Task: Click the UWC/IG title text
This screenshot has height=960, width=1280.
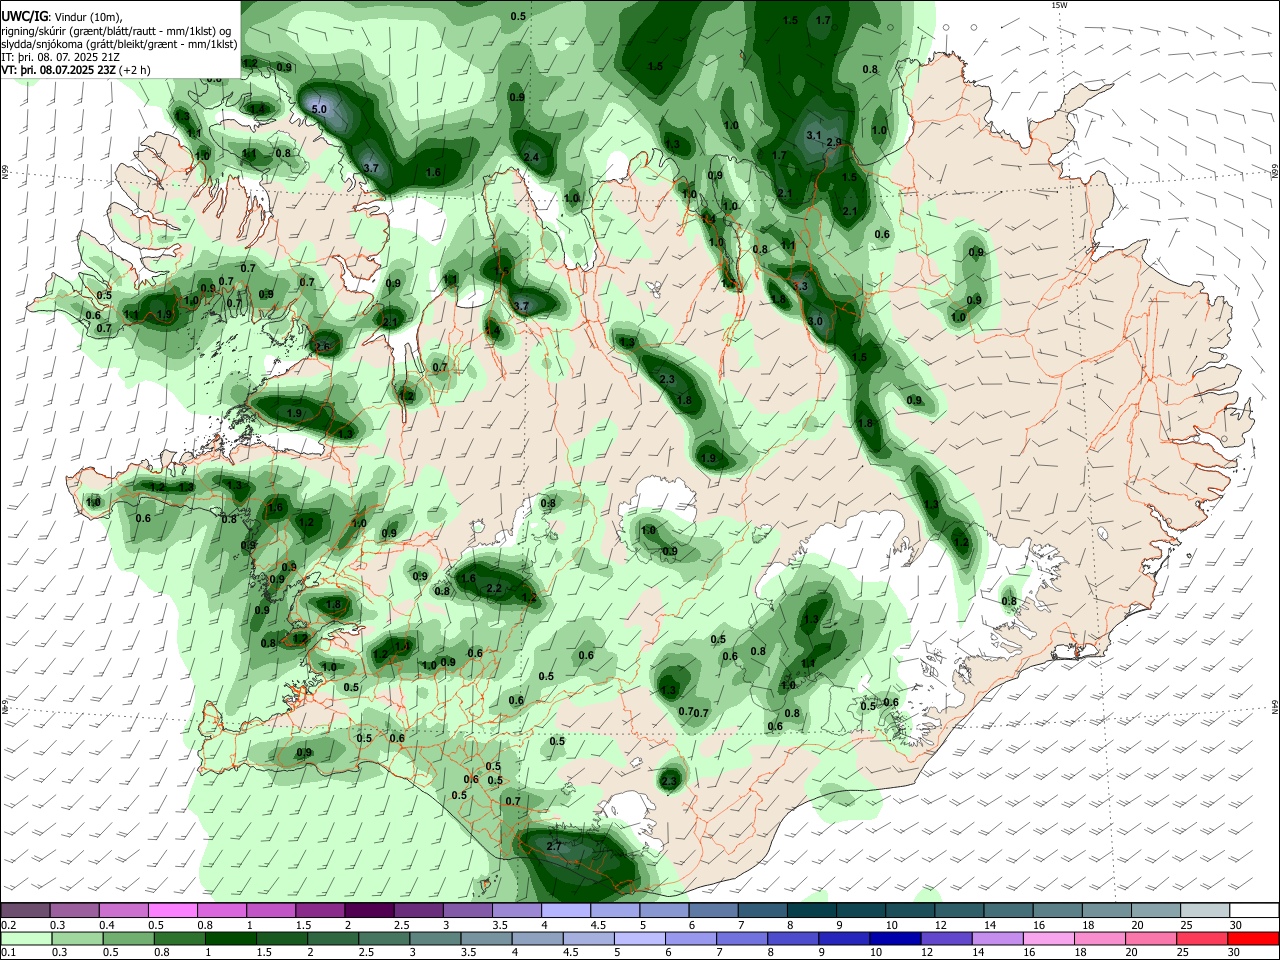Action: (x=24, y=16)
